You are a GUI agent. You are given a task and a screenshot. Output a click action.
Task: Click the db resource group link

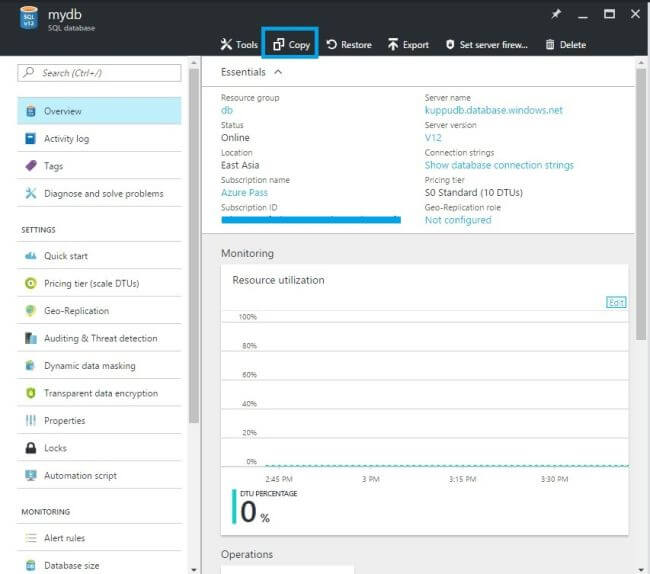click(227, 110)
